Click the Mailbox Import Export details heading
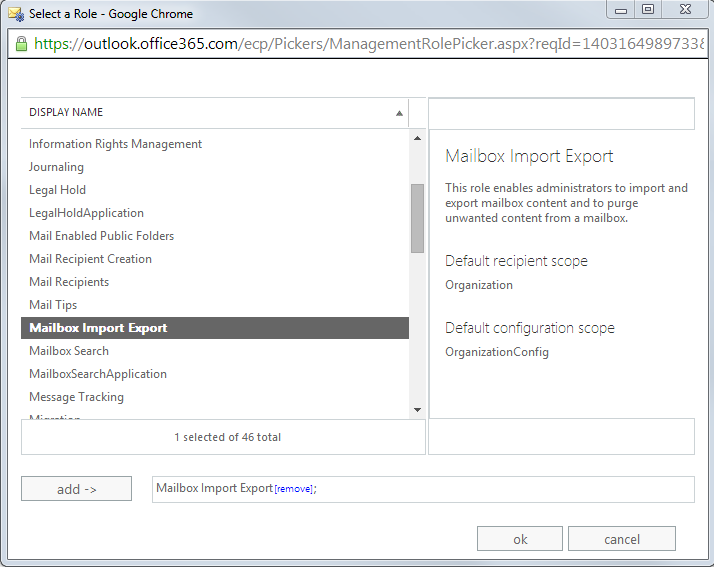714x567 pixels. pyautogui.click(x=529, y=156)
